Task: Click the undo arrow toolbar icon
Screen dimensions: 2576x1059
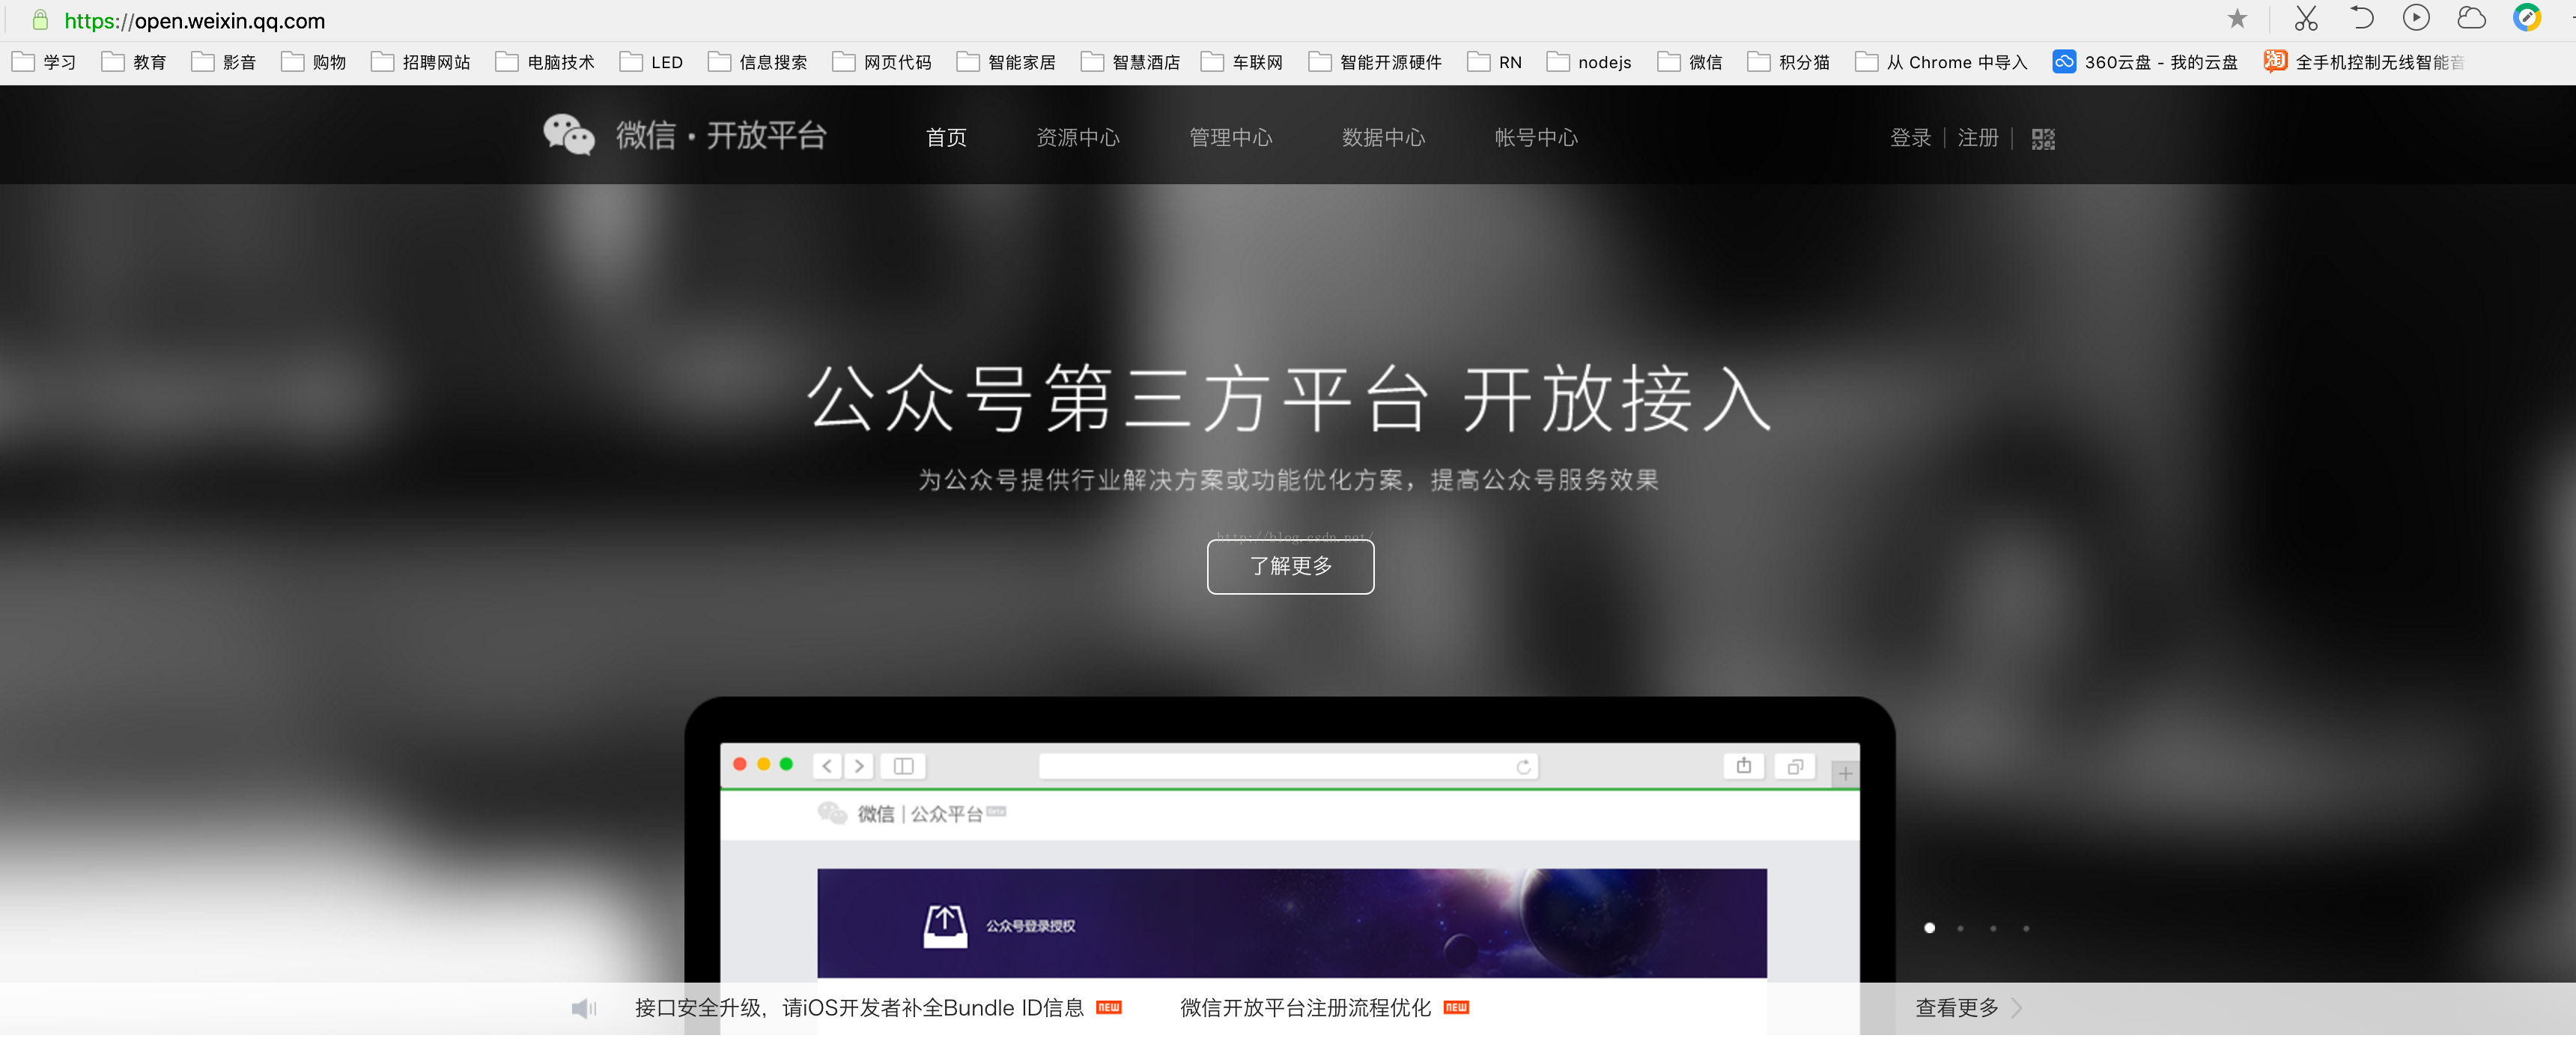Action: pos(2361,18)
